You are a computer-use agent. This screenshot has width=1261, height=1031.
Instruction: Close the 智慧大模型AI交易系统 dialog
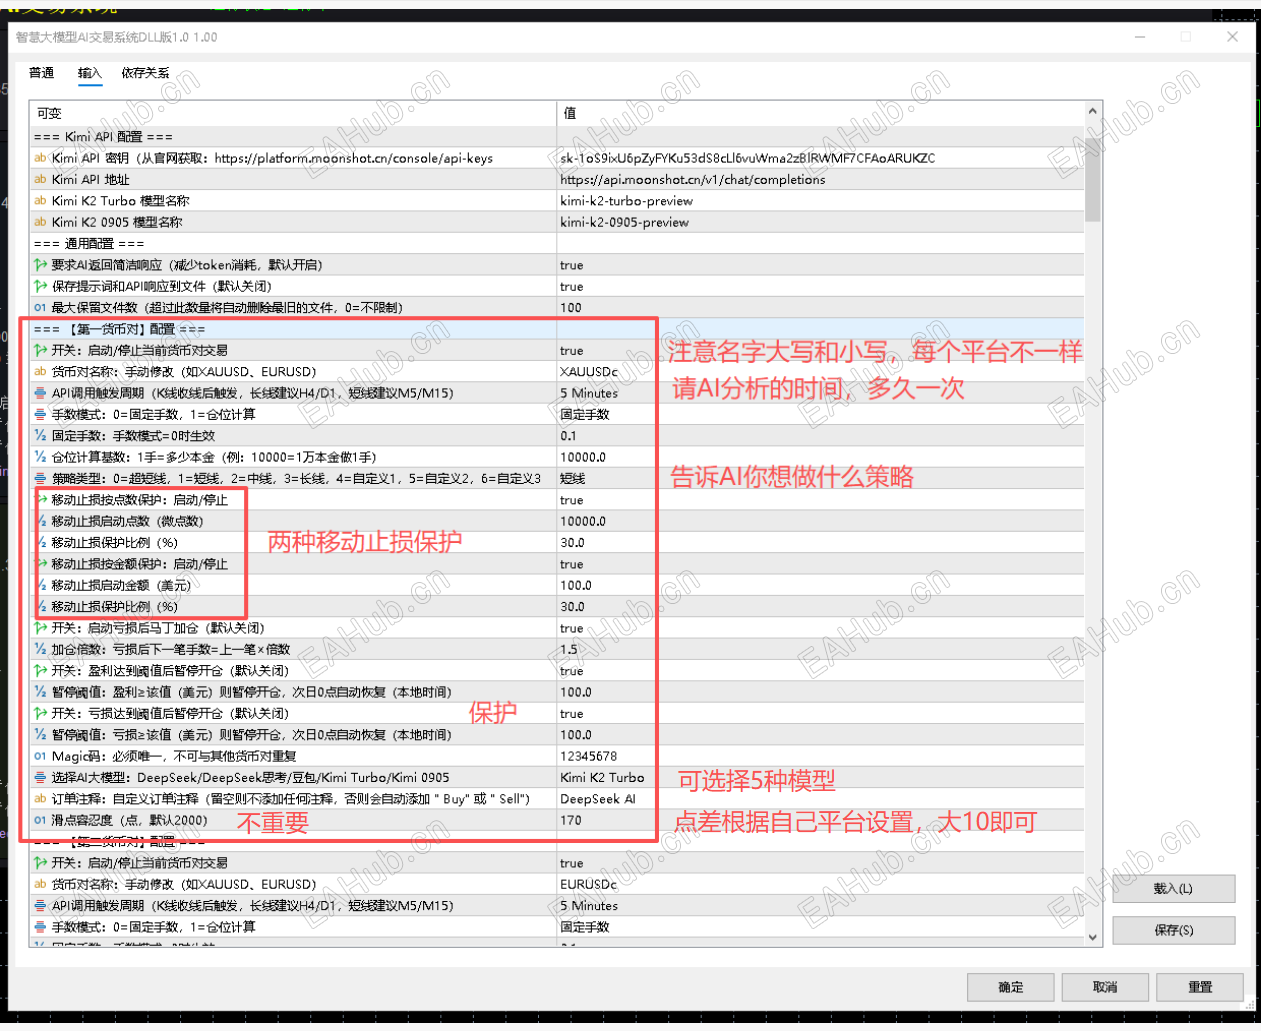coord(1232,36)
